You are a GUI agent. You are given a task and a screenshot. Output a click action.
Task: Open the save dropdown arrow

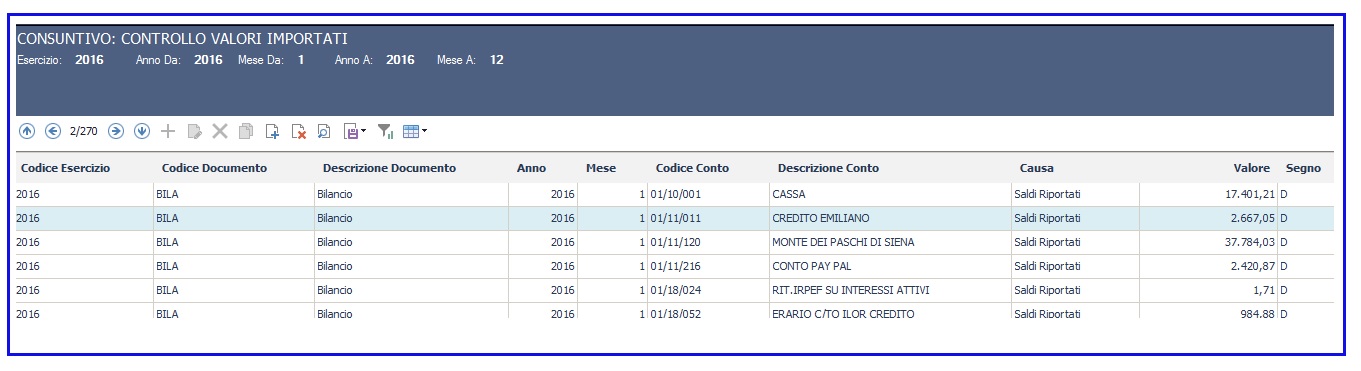pos(363,131)
